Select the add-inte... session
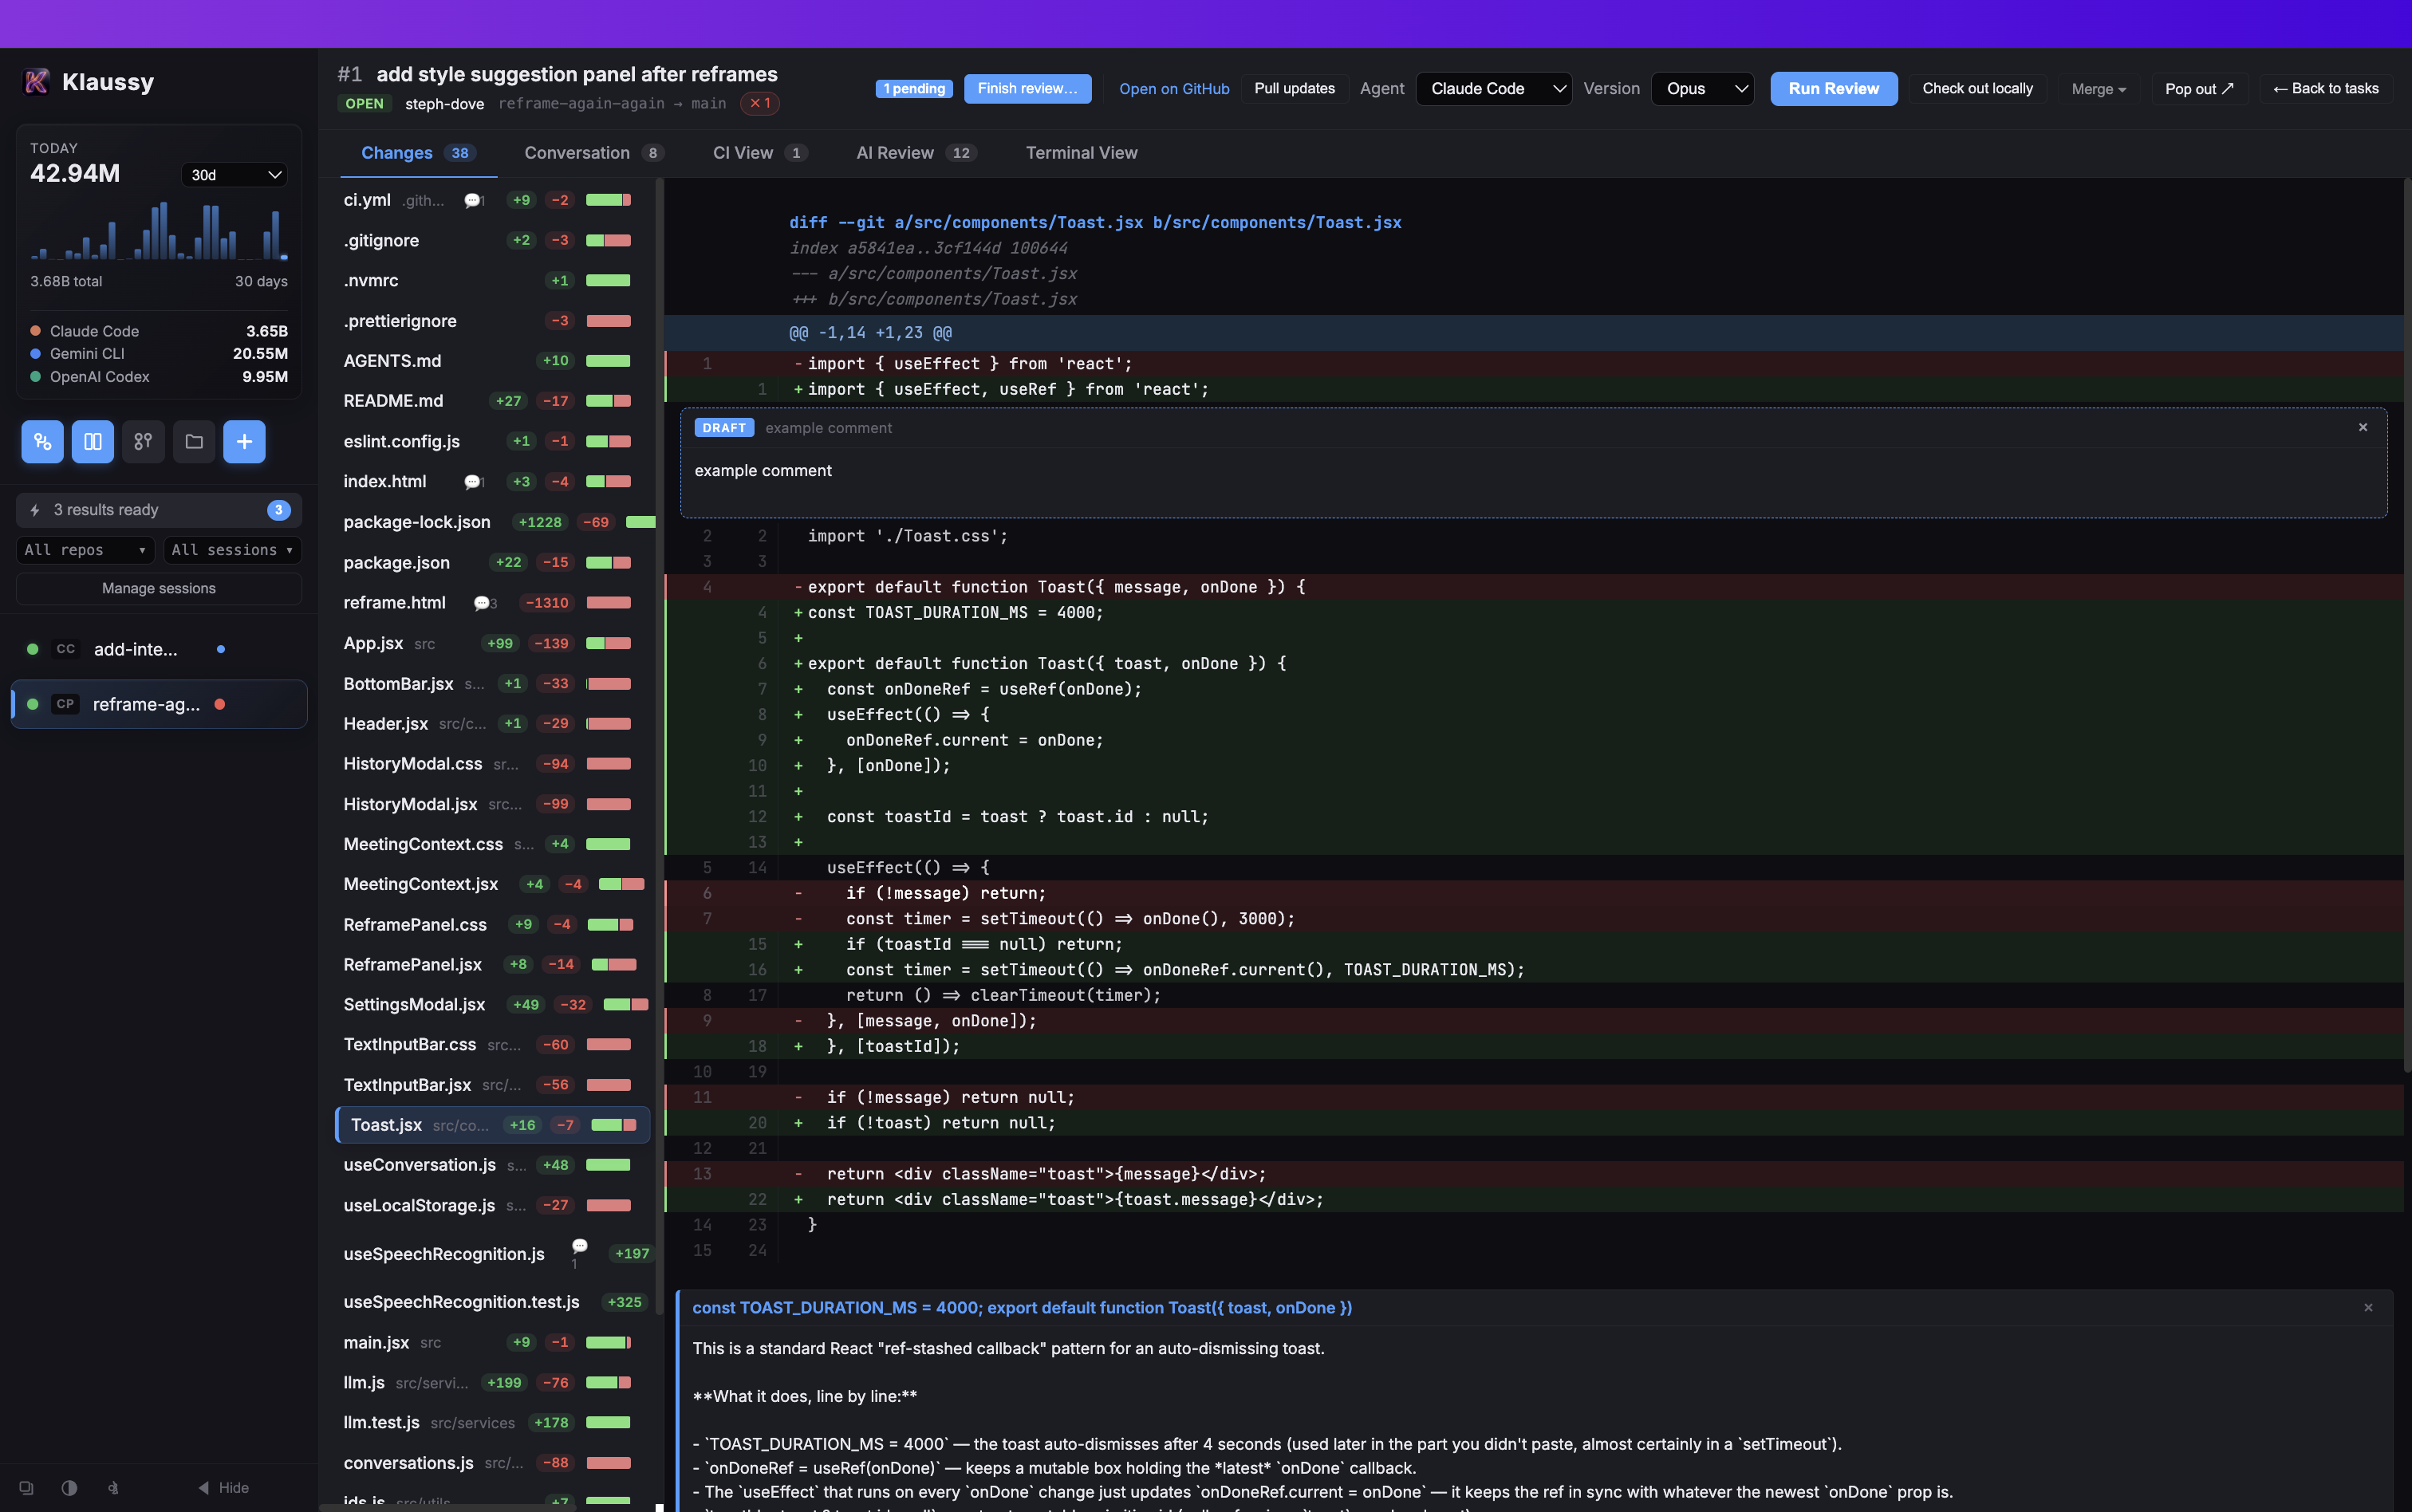 click(x=159, y=649)
